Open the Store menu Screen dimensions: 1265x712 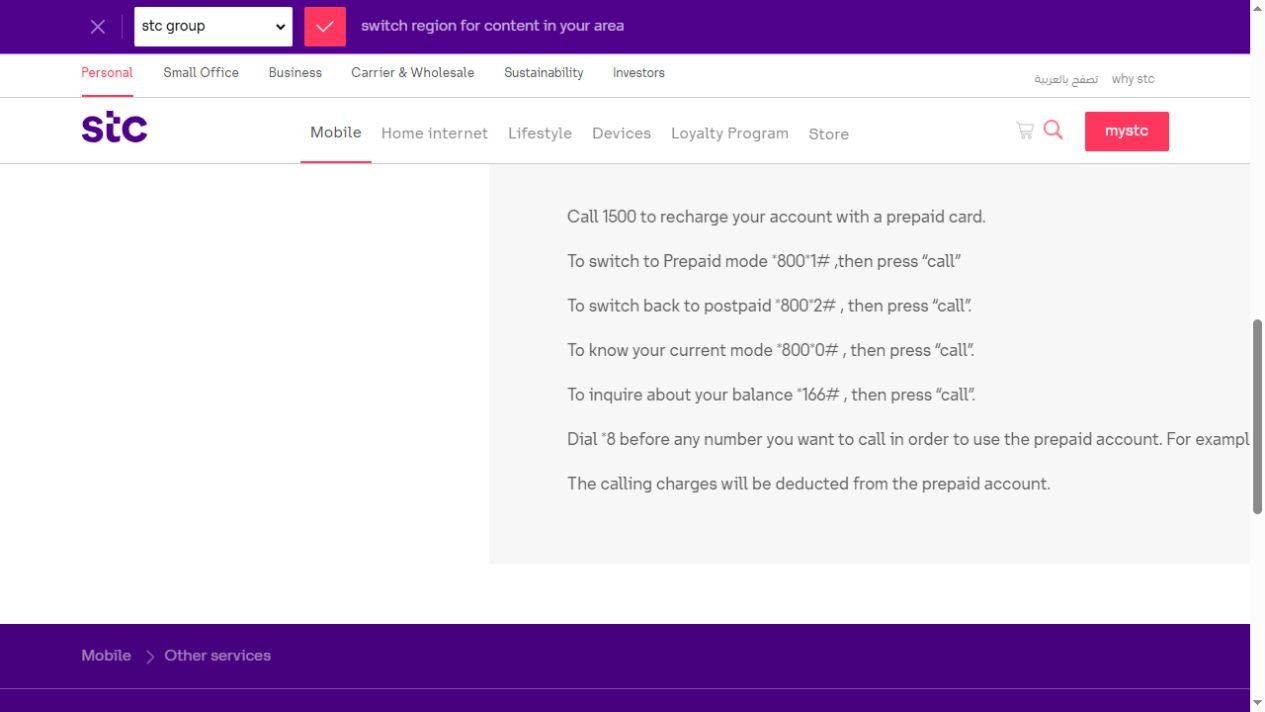[829, 134]
